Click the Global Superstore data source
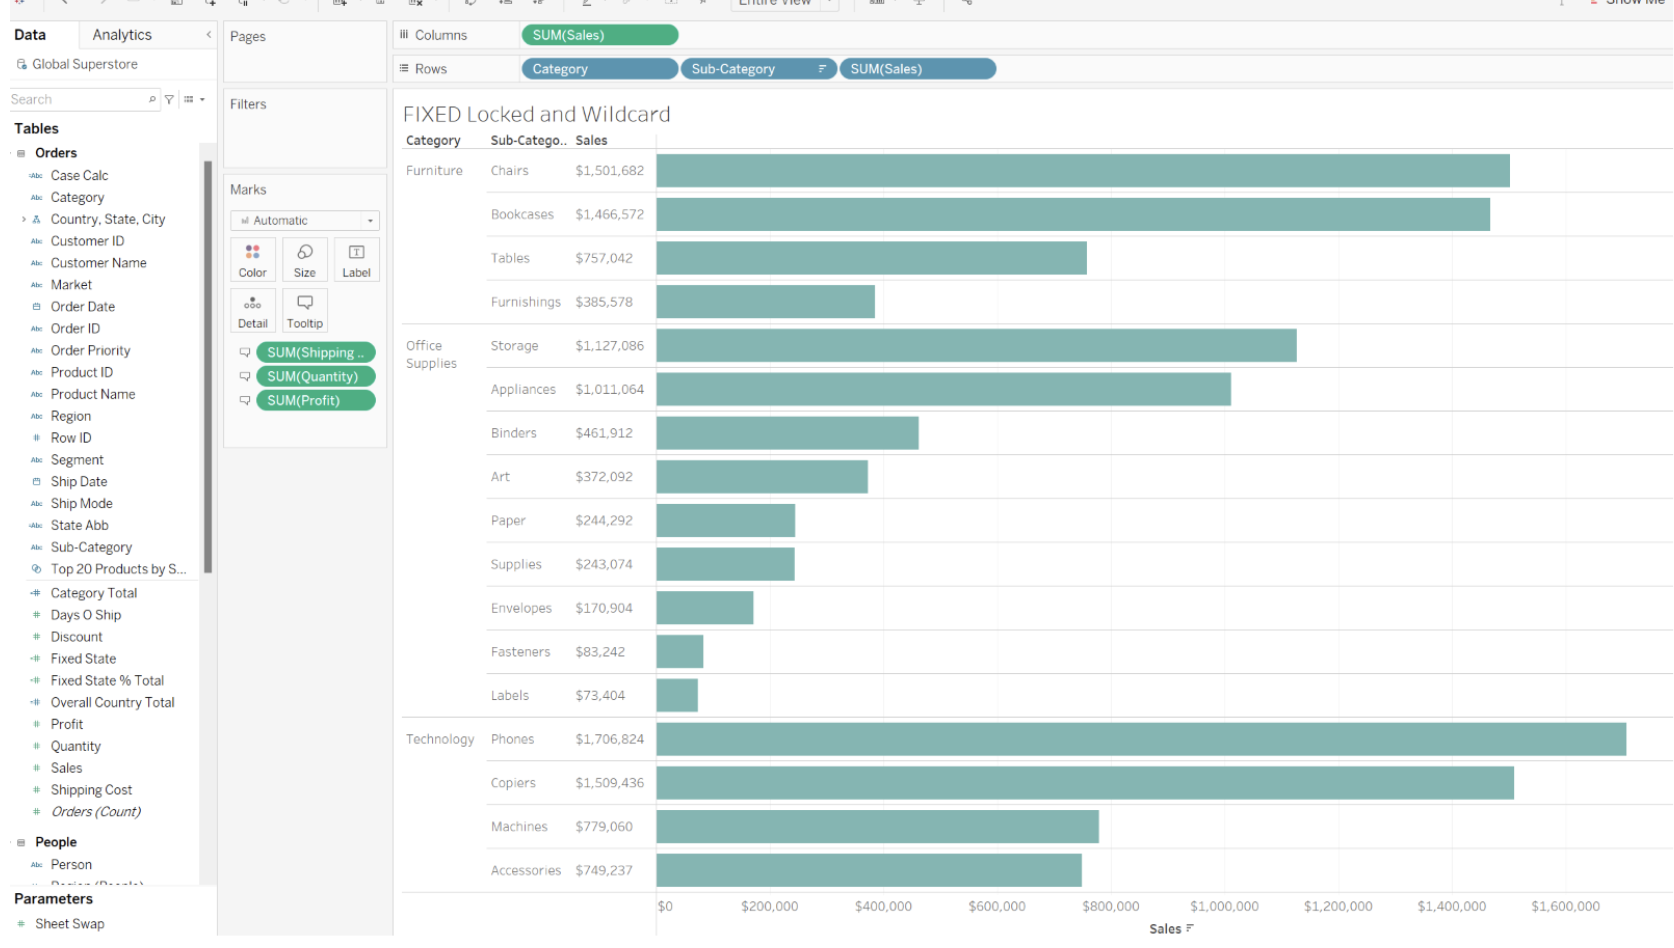 (85, 64)
